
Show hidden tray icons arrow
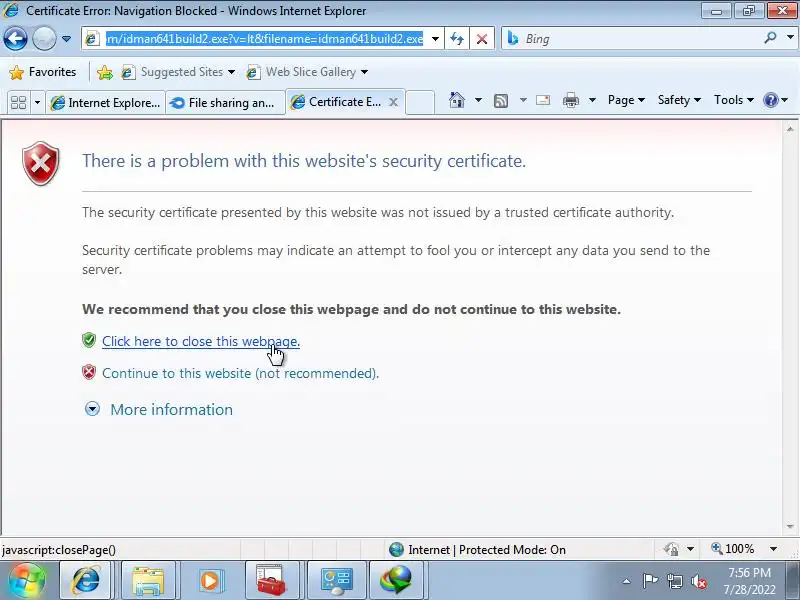coord(627,581)
